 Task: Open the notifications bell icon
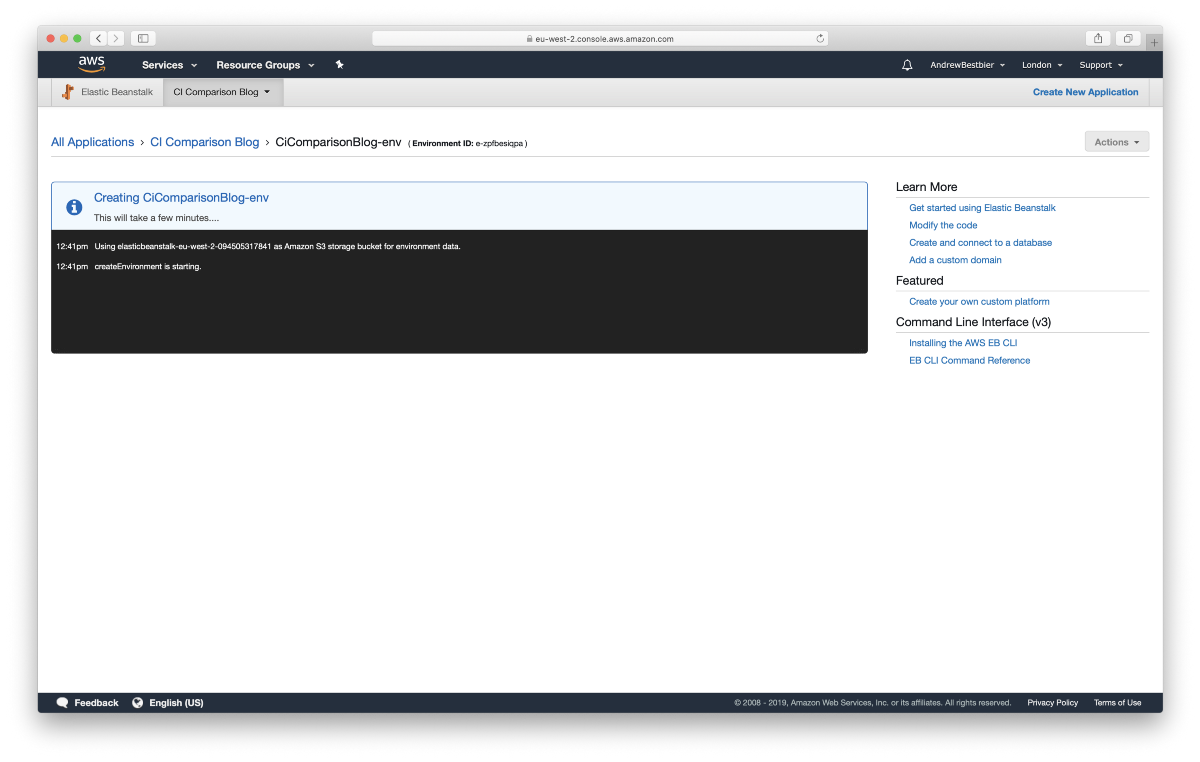click(907, 65)
